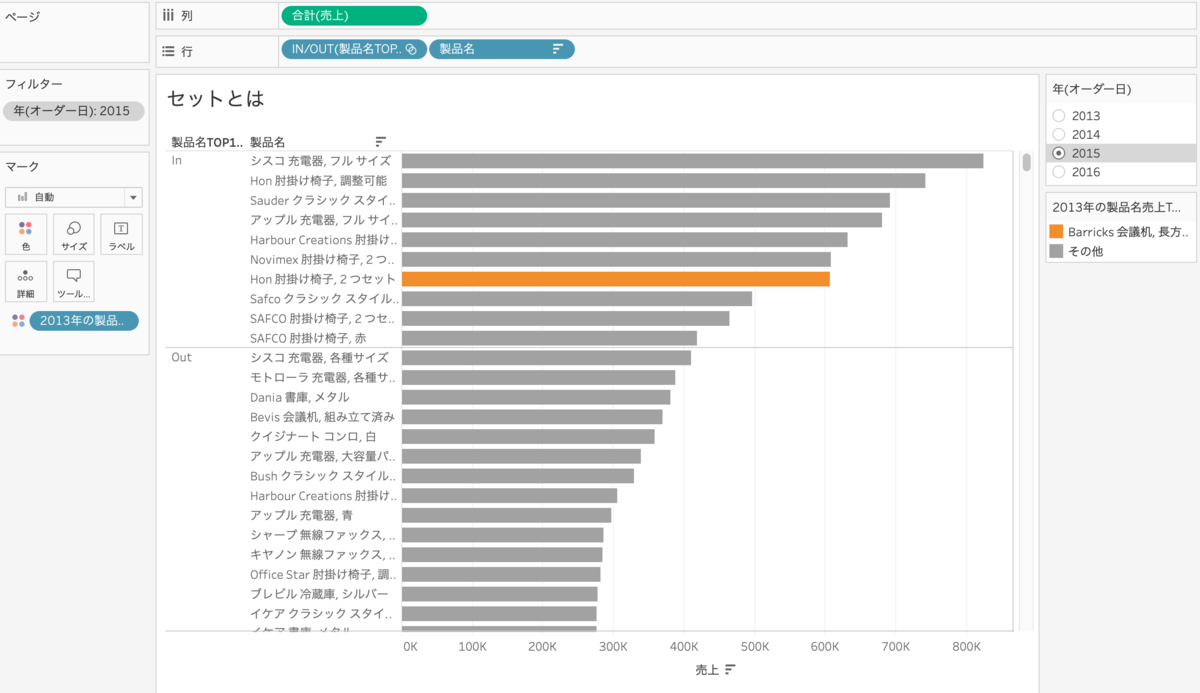
Task: Click the IN/OUT(製品名TOP..) row pill
Action: [x=354, y=49]
